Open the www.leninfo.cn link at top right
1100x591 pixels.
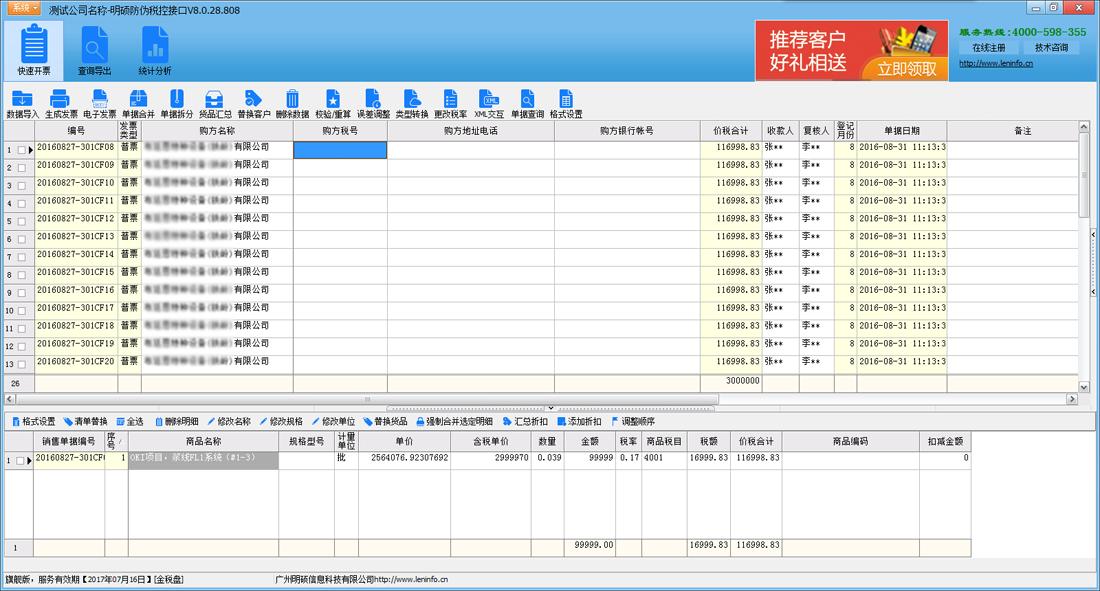[x=996, y=63]
